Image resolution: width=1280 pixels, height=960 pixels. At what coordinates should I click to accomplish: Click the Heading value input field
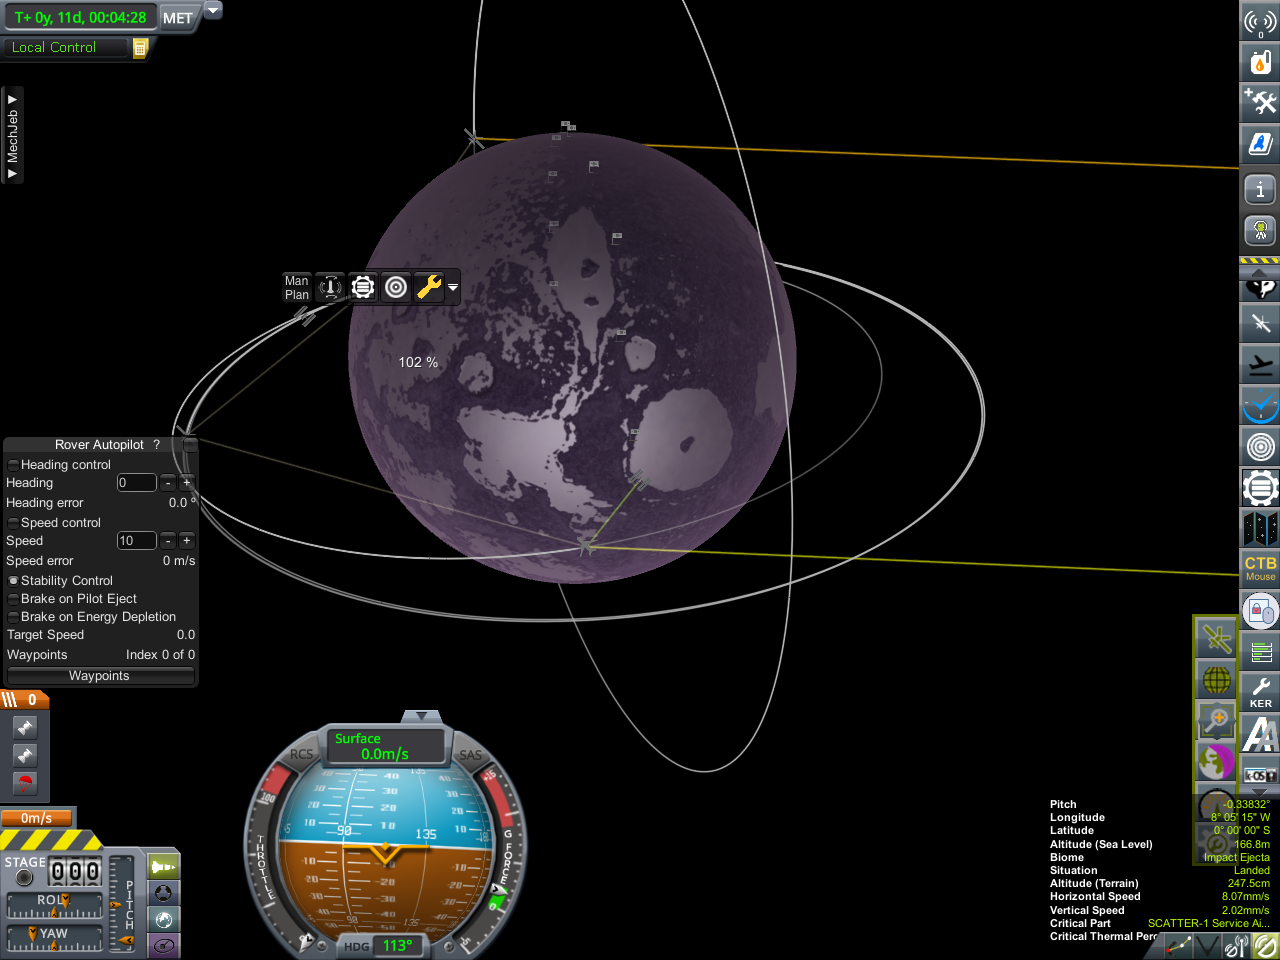(x=136, y=483)
